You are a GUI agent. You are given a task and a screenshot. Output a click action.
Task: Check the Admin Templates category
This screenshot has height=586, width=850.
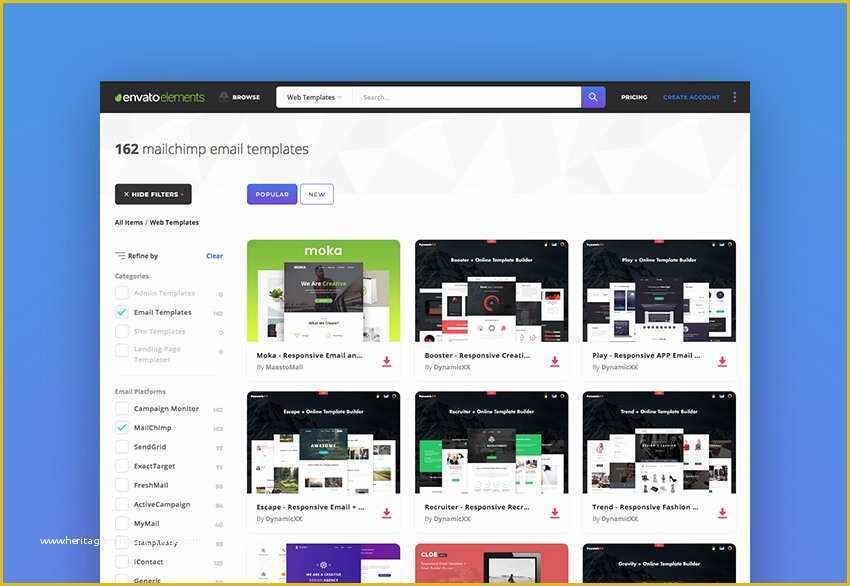[x=122, y=293]
